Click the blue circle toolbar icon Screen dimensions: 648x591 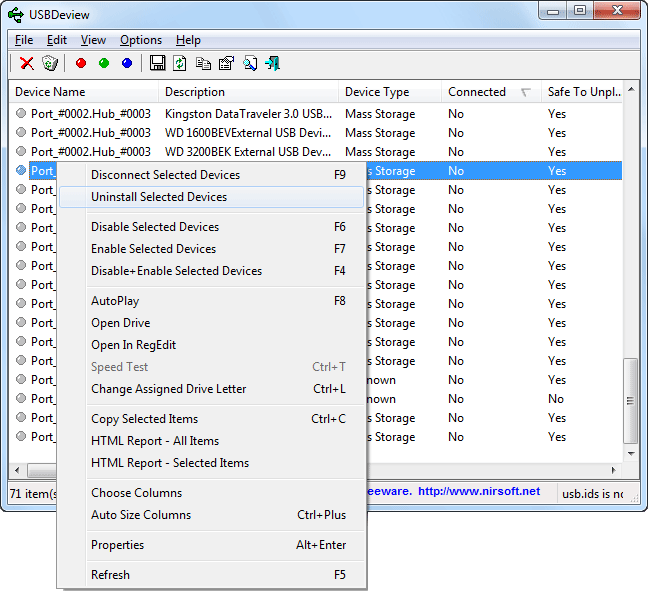pos(127,63)
